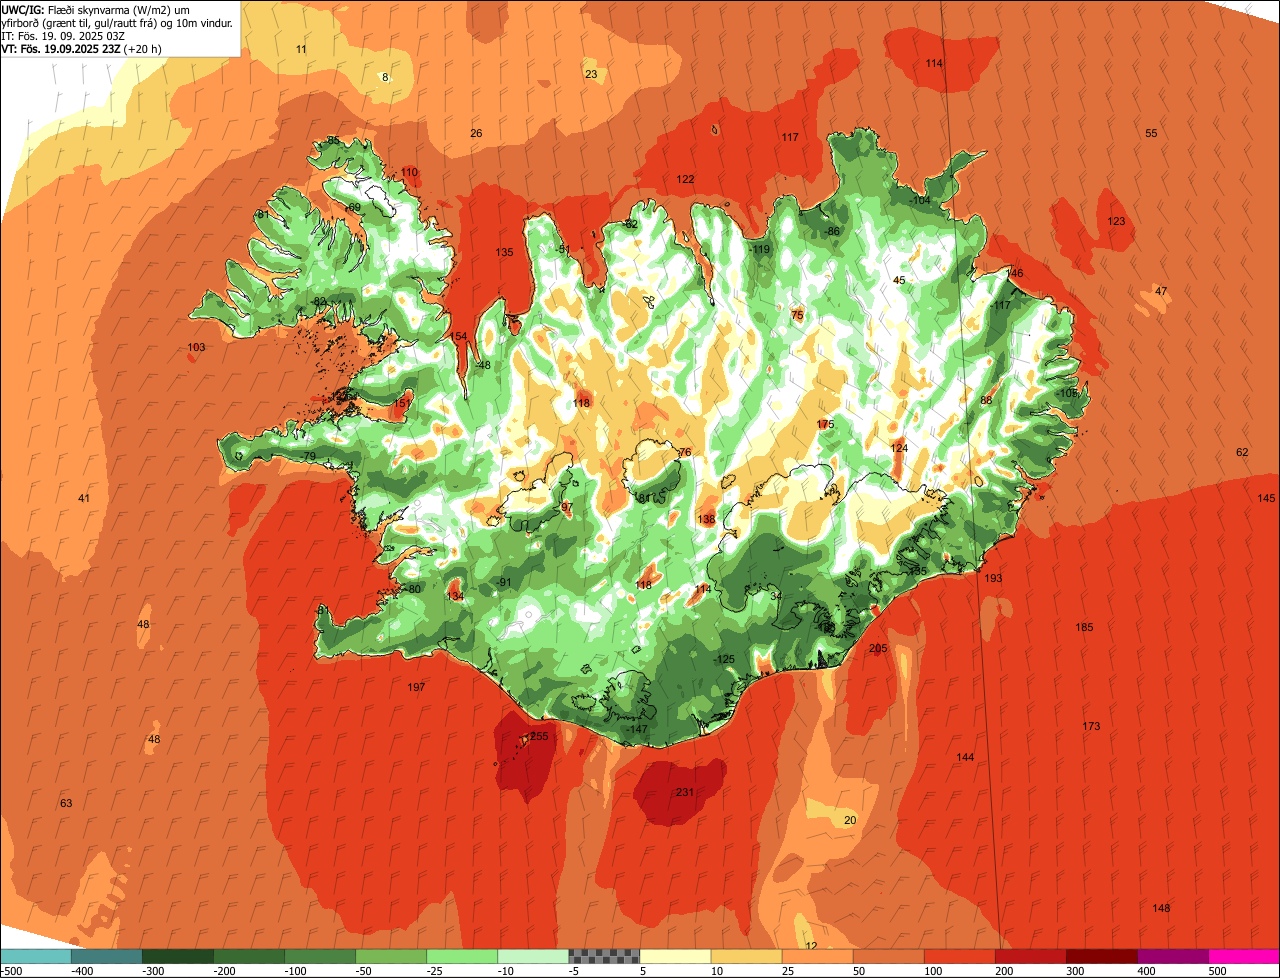Click the map value "103" west of Iceland
The height and width of the screenshot is (978, 1280).
pos(196,347)
